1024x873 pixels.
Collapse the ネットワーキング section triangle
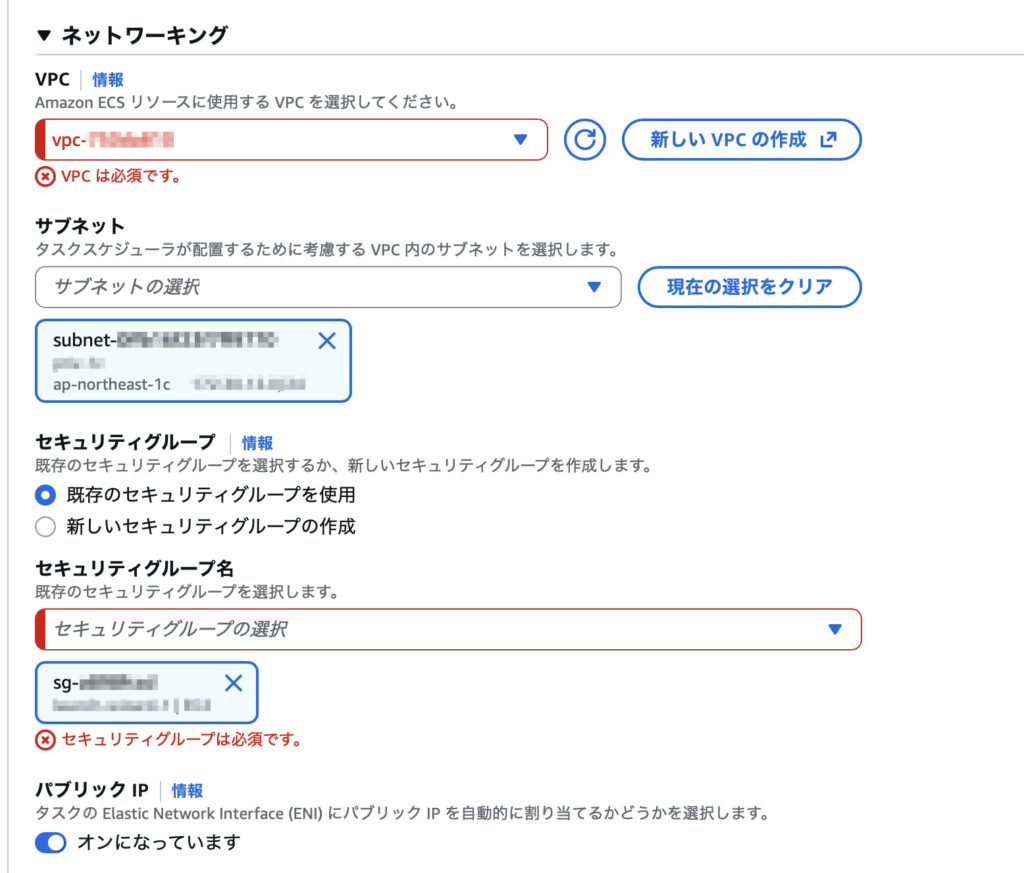coord(43,36)
